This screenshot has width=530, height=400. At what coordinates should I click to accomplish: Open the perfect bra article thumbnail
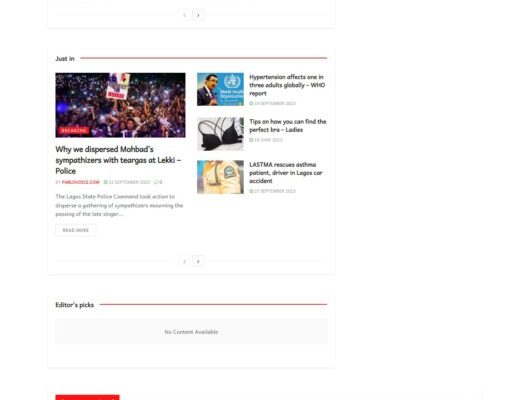tap(220, 134)
